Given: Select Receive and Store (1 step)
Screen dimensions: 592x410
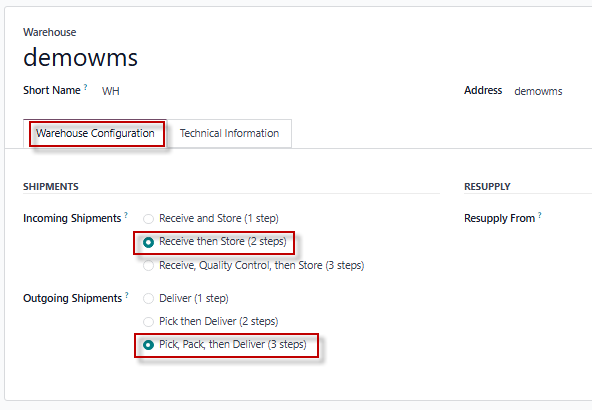Looking at the screenshot, I should tap(148, 219).
